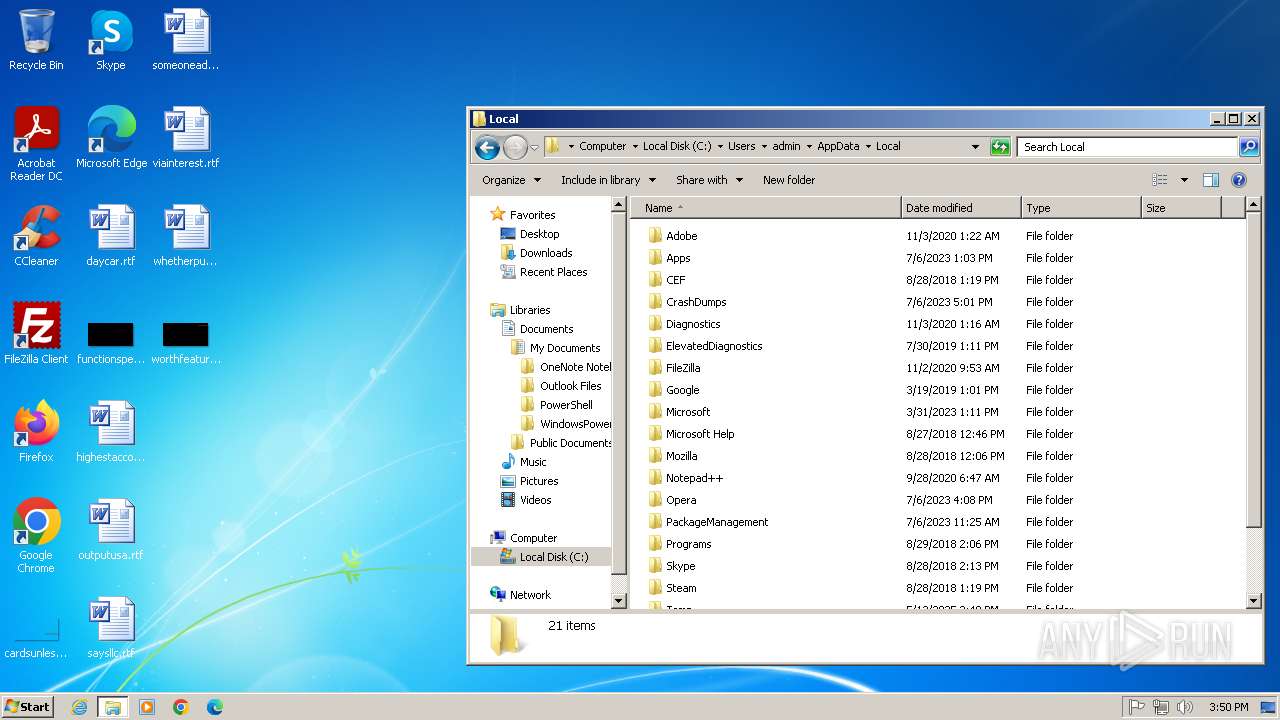Screen dimensions: 1280x720
Task: Click the Explorer Back navigation button
Action: click(487, 147)
